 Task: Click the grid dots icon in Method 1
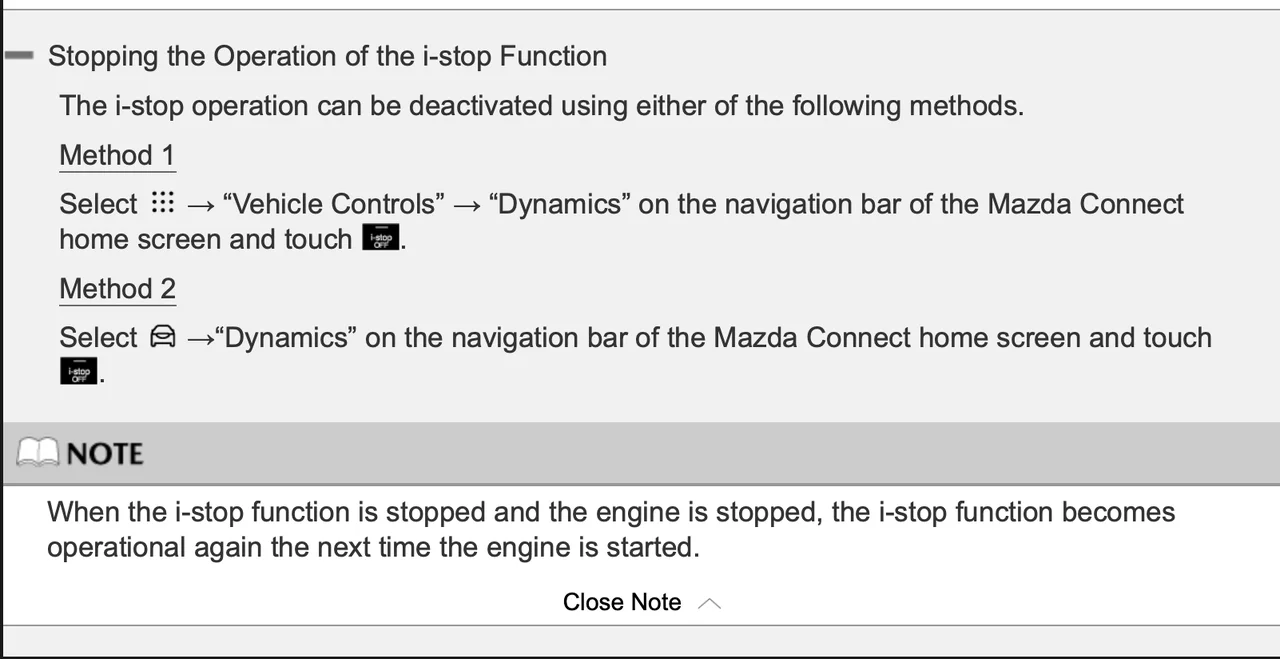(x=162, y=203)
